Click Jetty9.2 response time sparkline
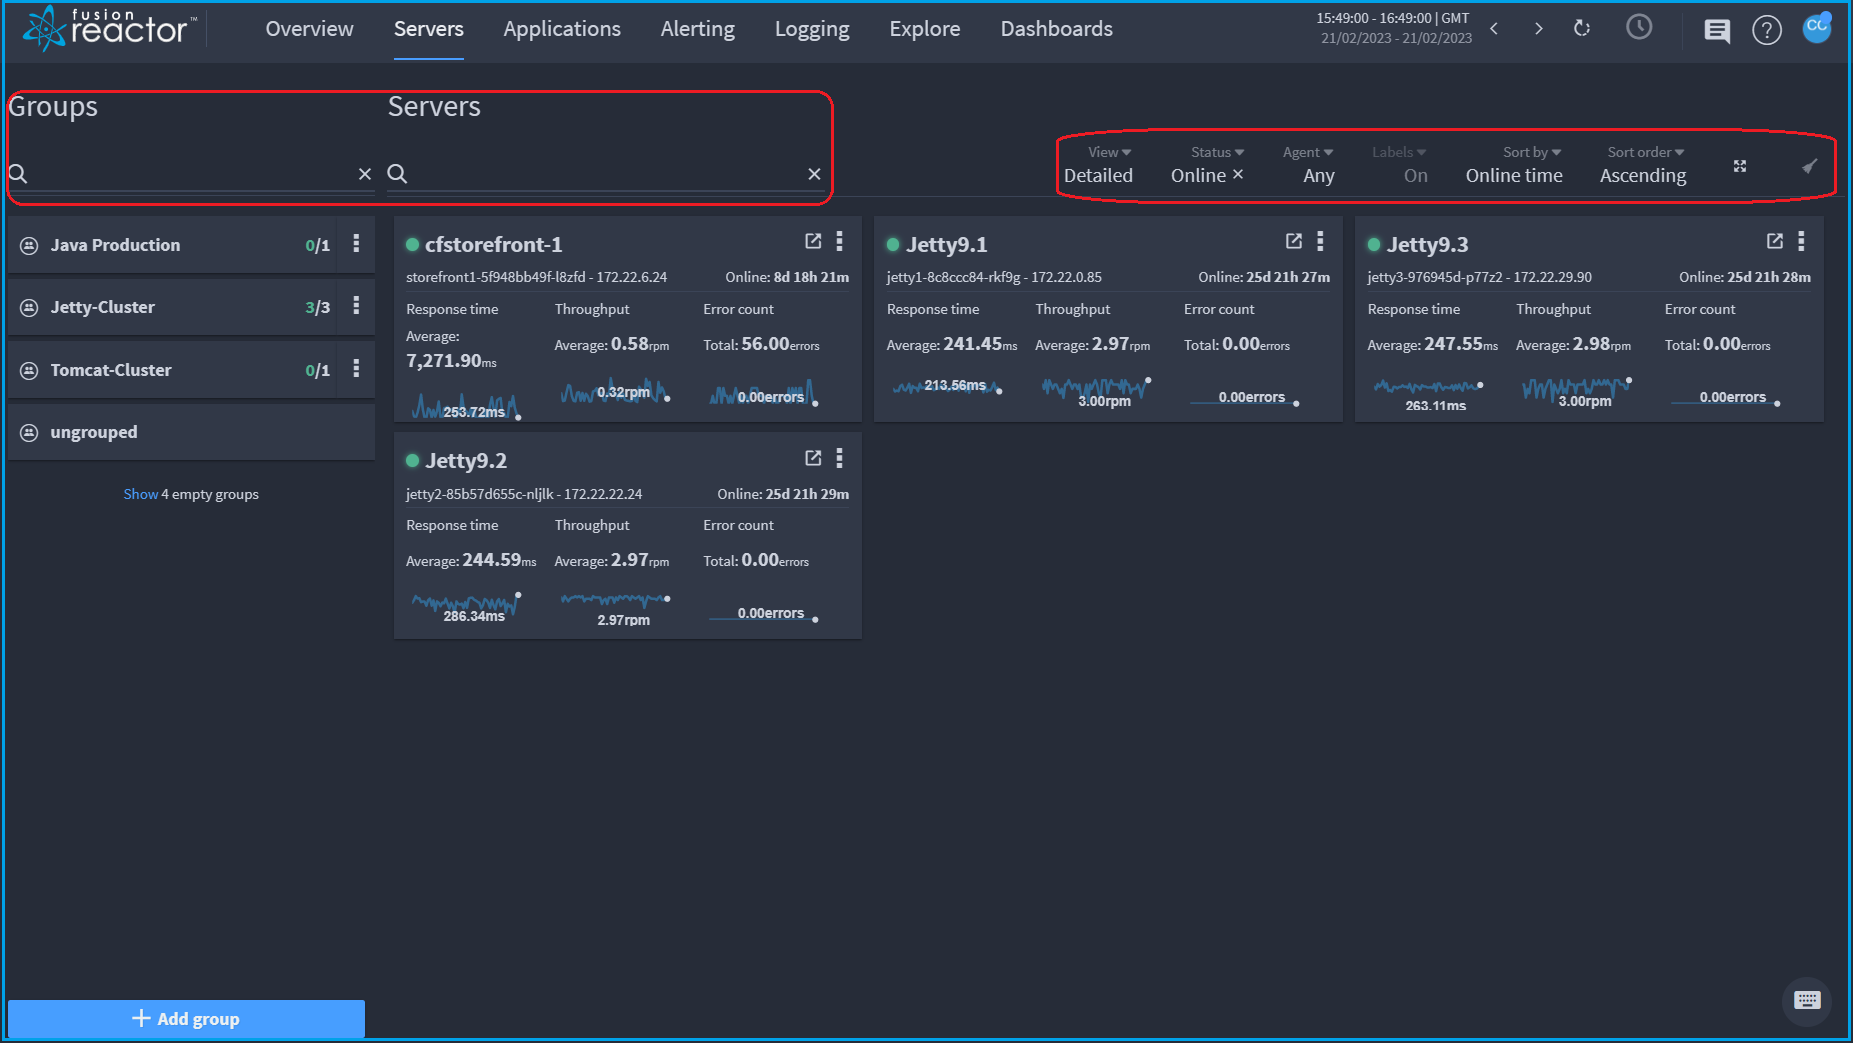 point(466,604)
